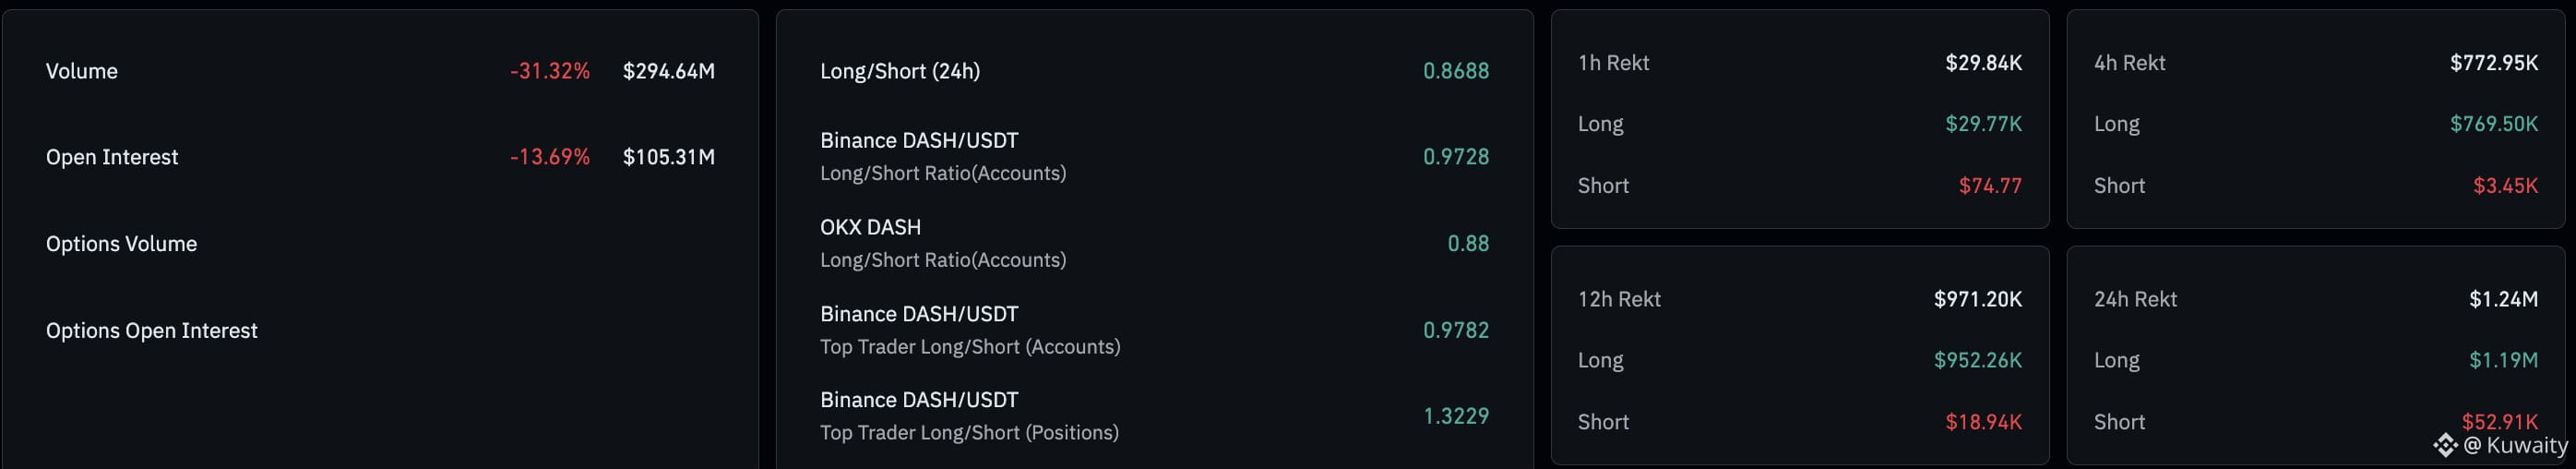Click the 1.3229 top trader positions value
Viewport: 2576px width, 469px height.
[1455, 416]
